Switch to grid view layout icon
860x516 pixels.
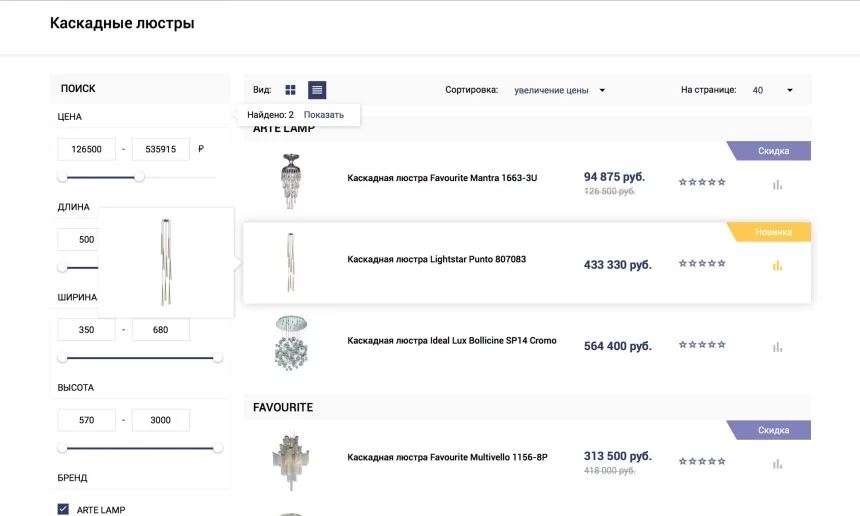290,90
